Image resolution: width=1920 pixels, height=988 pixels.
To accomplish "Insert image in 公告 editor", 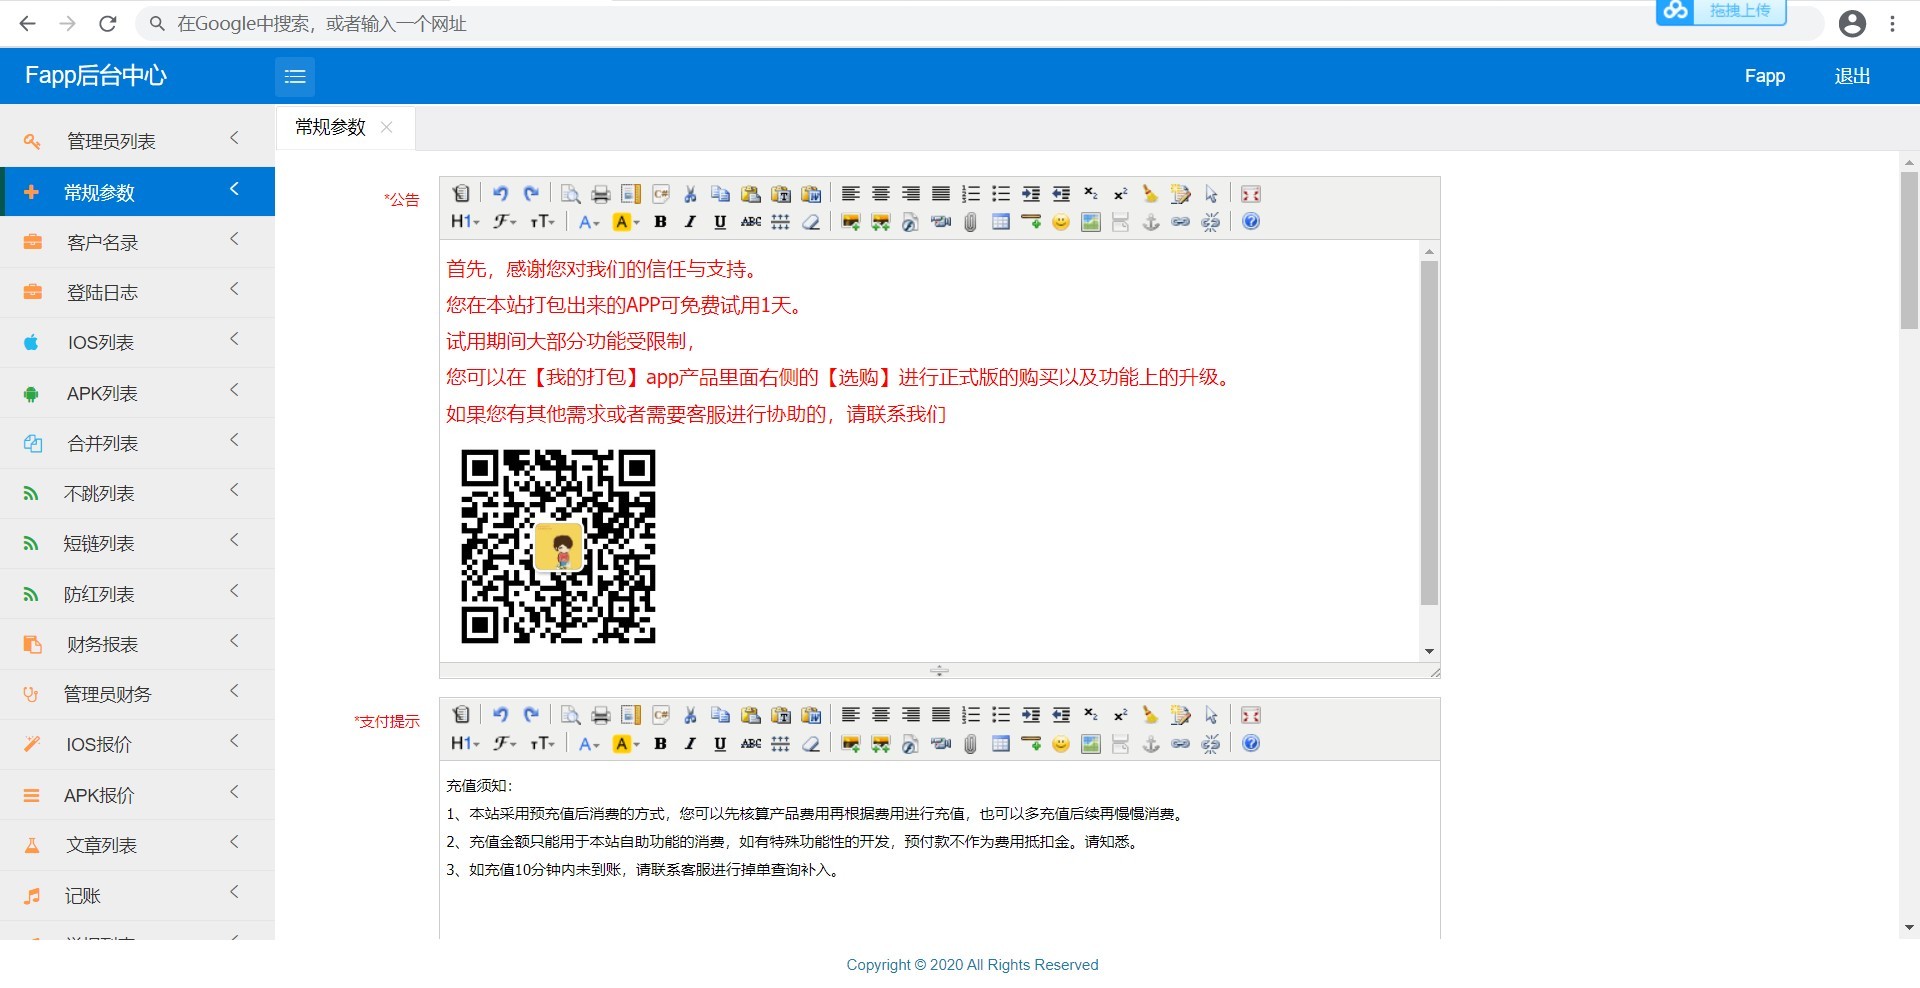I will click(x=851, y=222).
